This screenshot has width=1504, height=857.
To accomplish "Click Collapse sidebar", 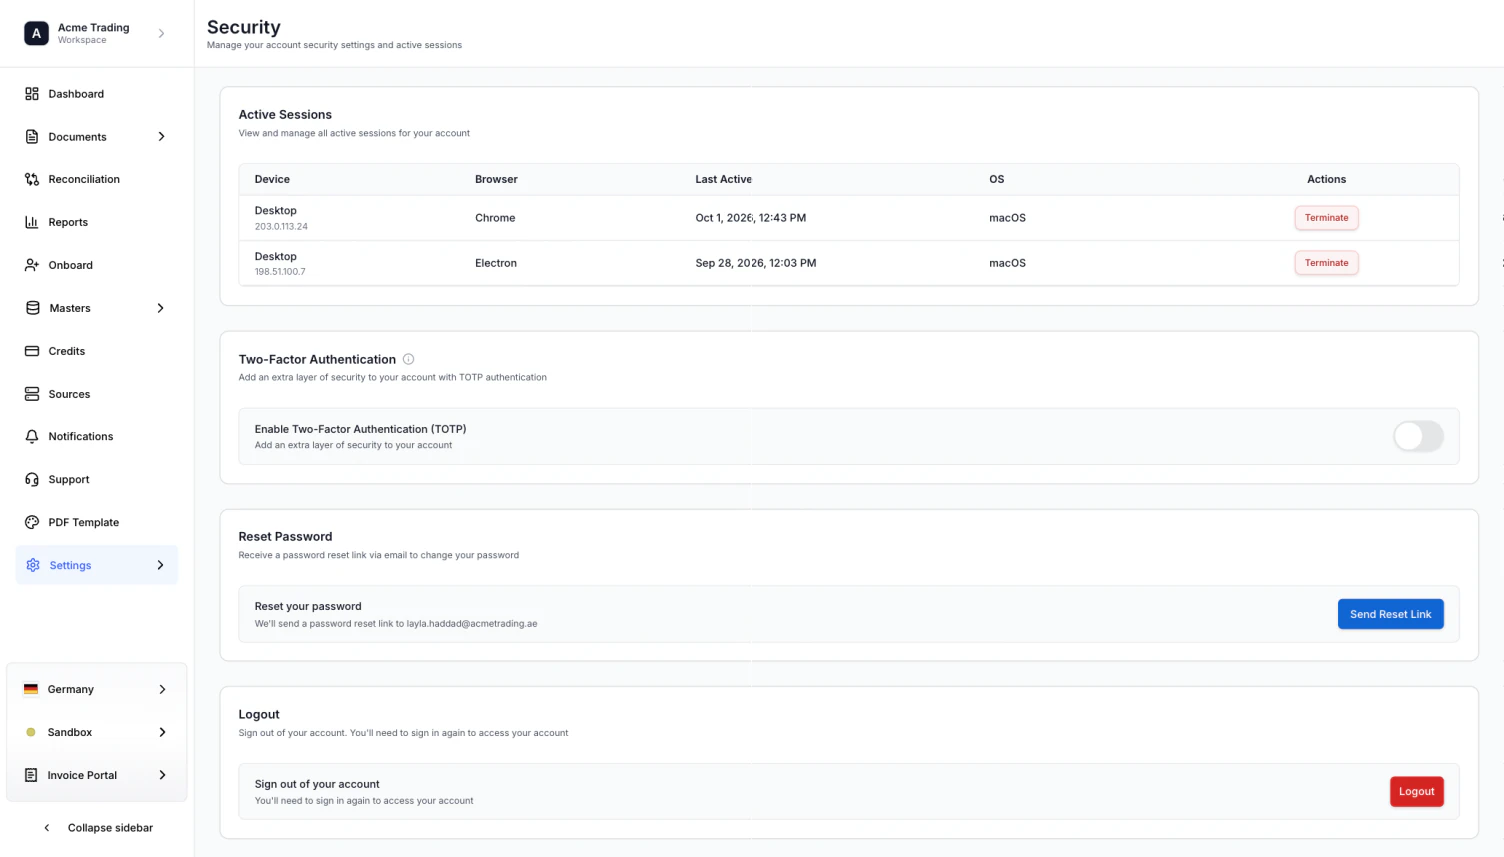I will [x=97, y=828].
